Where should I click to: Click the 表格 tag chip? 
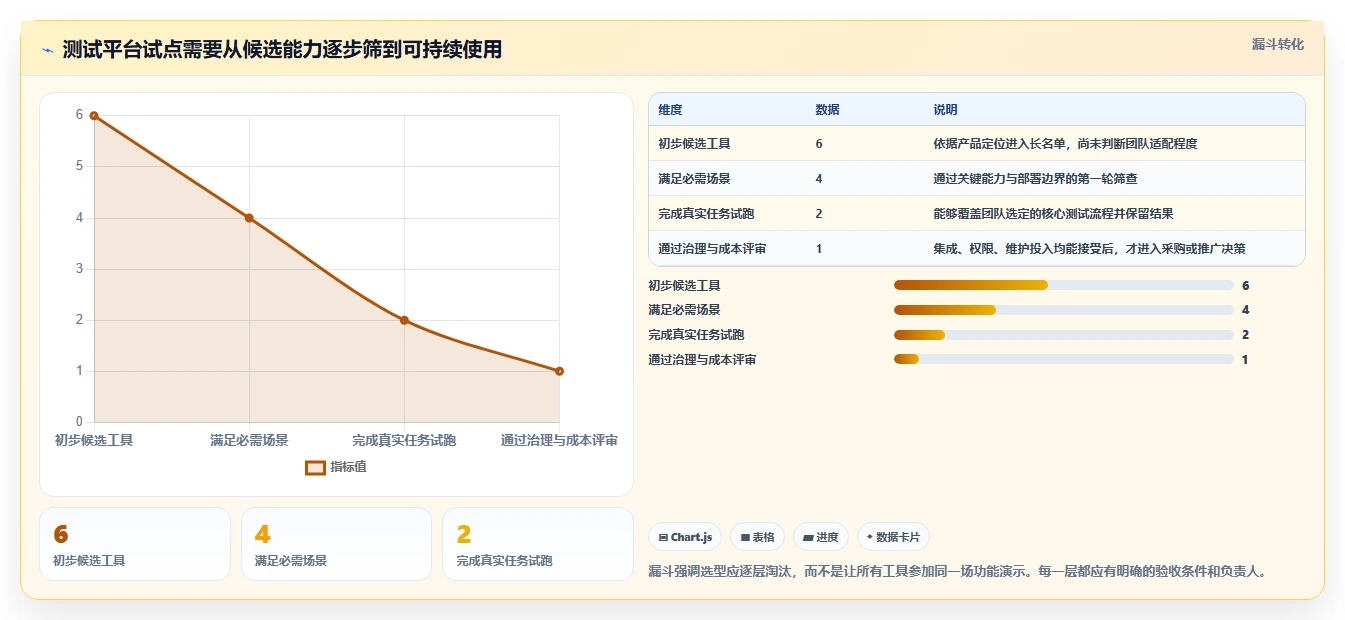tap(758, 537)
